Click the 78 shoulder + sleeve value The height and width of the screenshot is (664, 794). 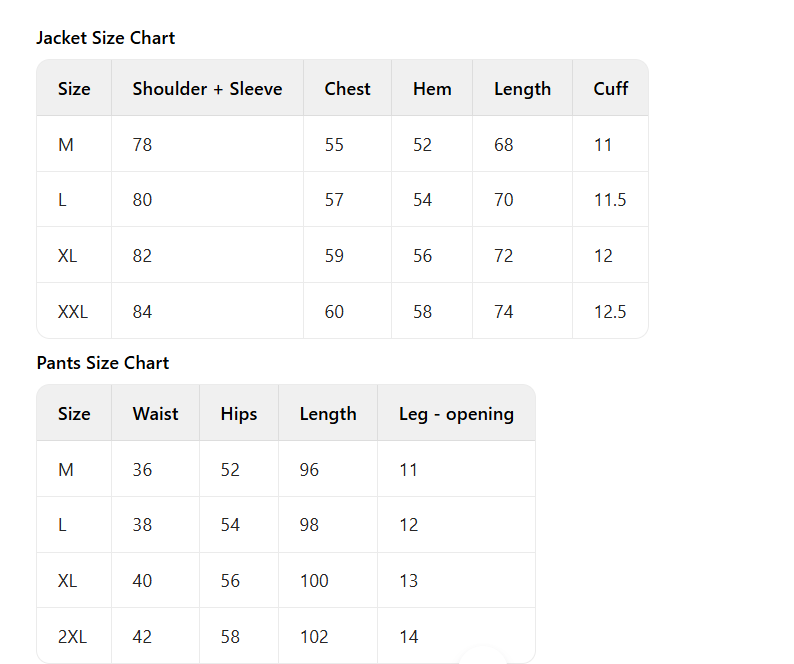(143, 145)
